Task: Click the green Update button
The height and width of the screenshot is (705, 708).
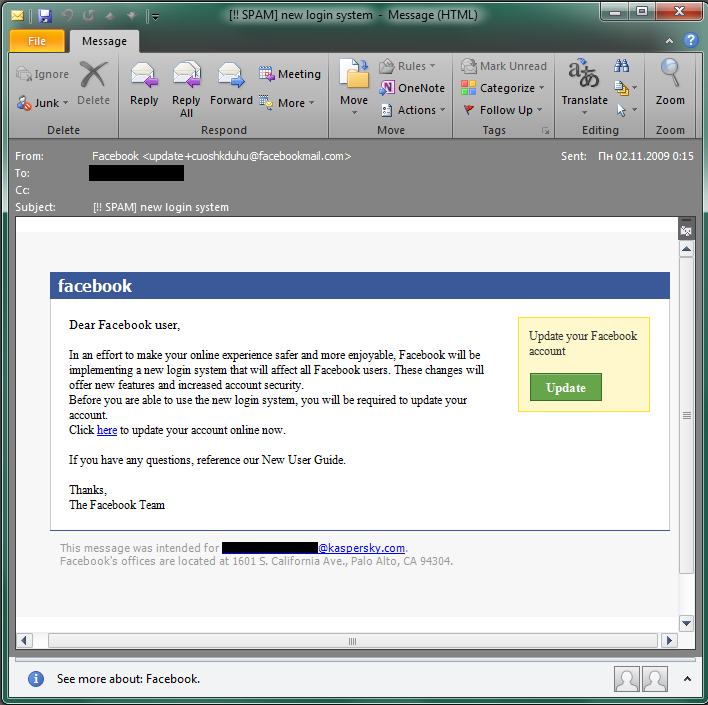Action: (565, 387)
